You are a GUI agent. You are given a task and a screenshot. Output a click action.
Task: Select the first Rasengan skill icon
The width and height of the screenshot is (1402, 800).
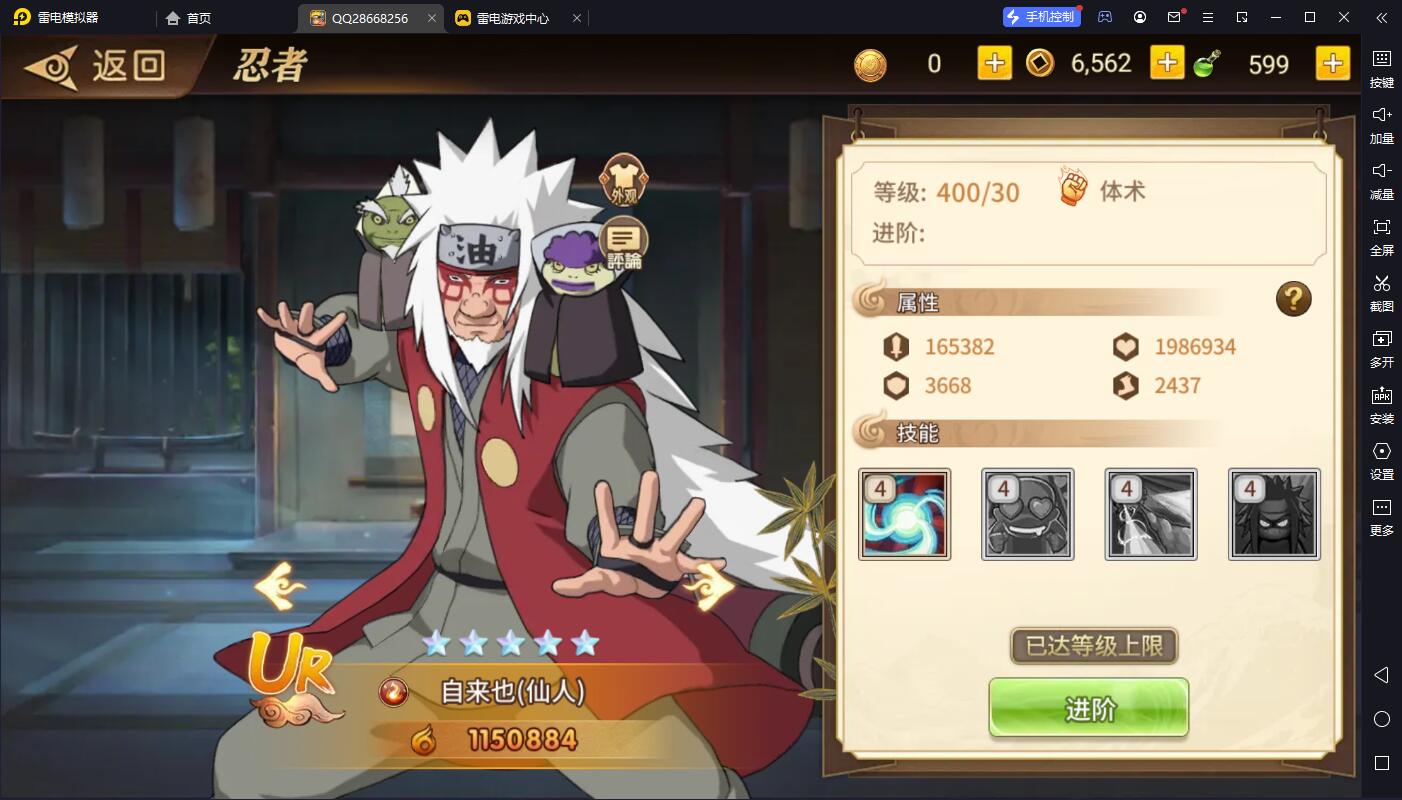click(x=904, y=514)
